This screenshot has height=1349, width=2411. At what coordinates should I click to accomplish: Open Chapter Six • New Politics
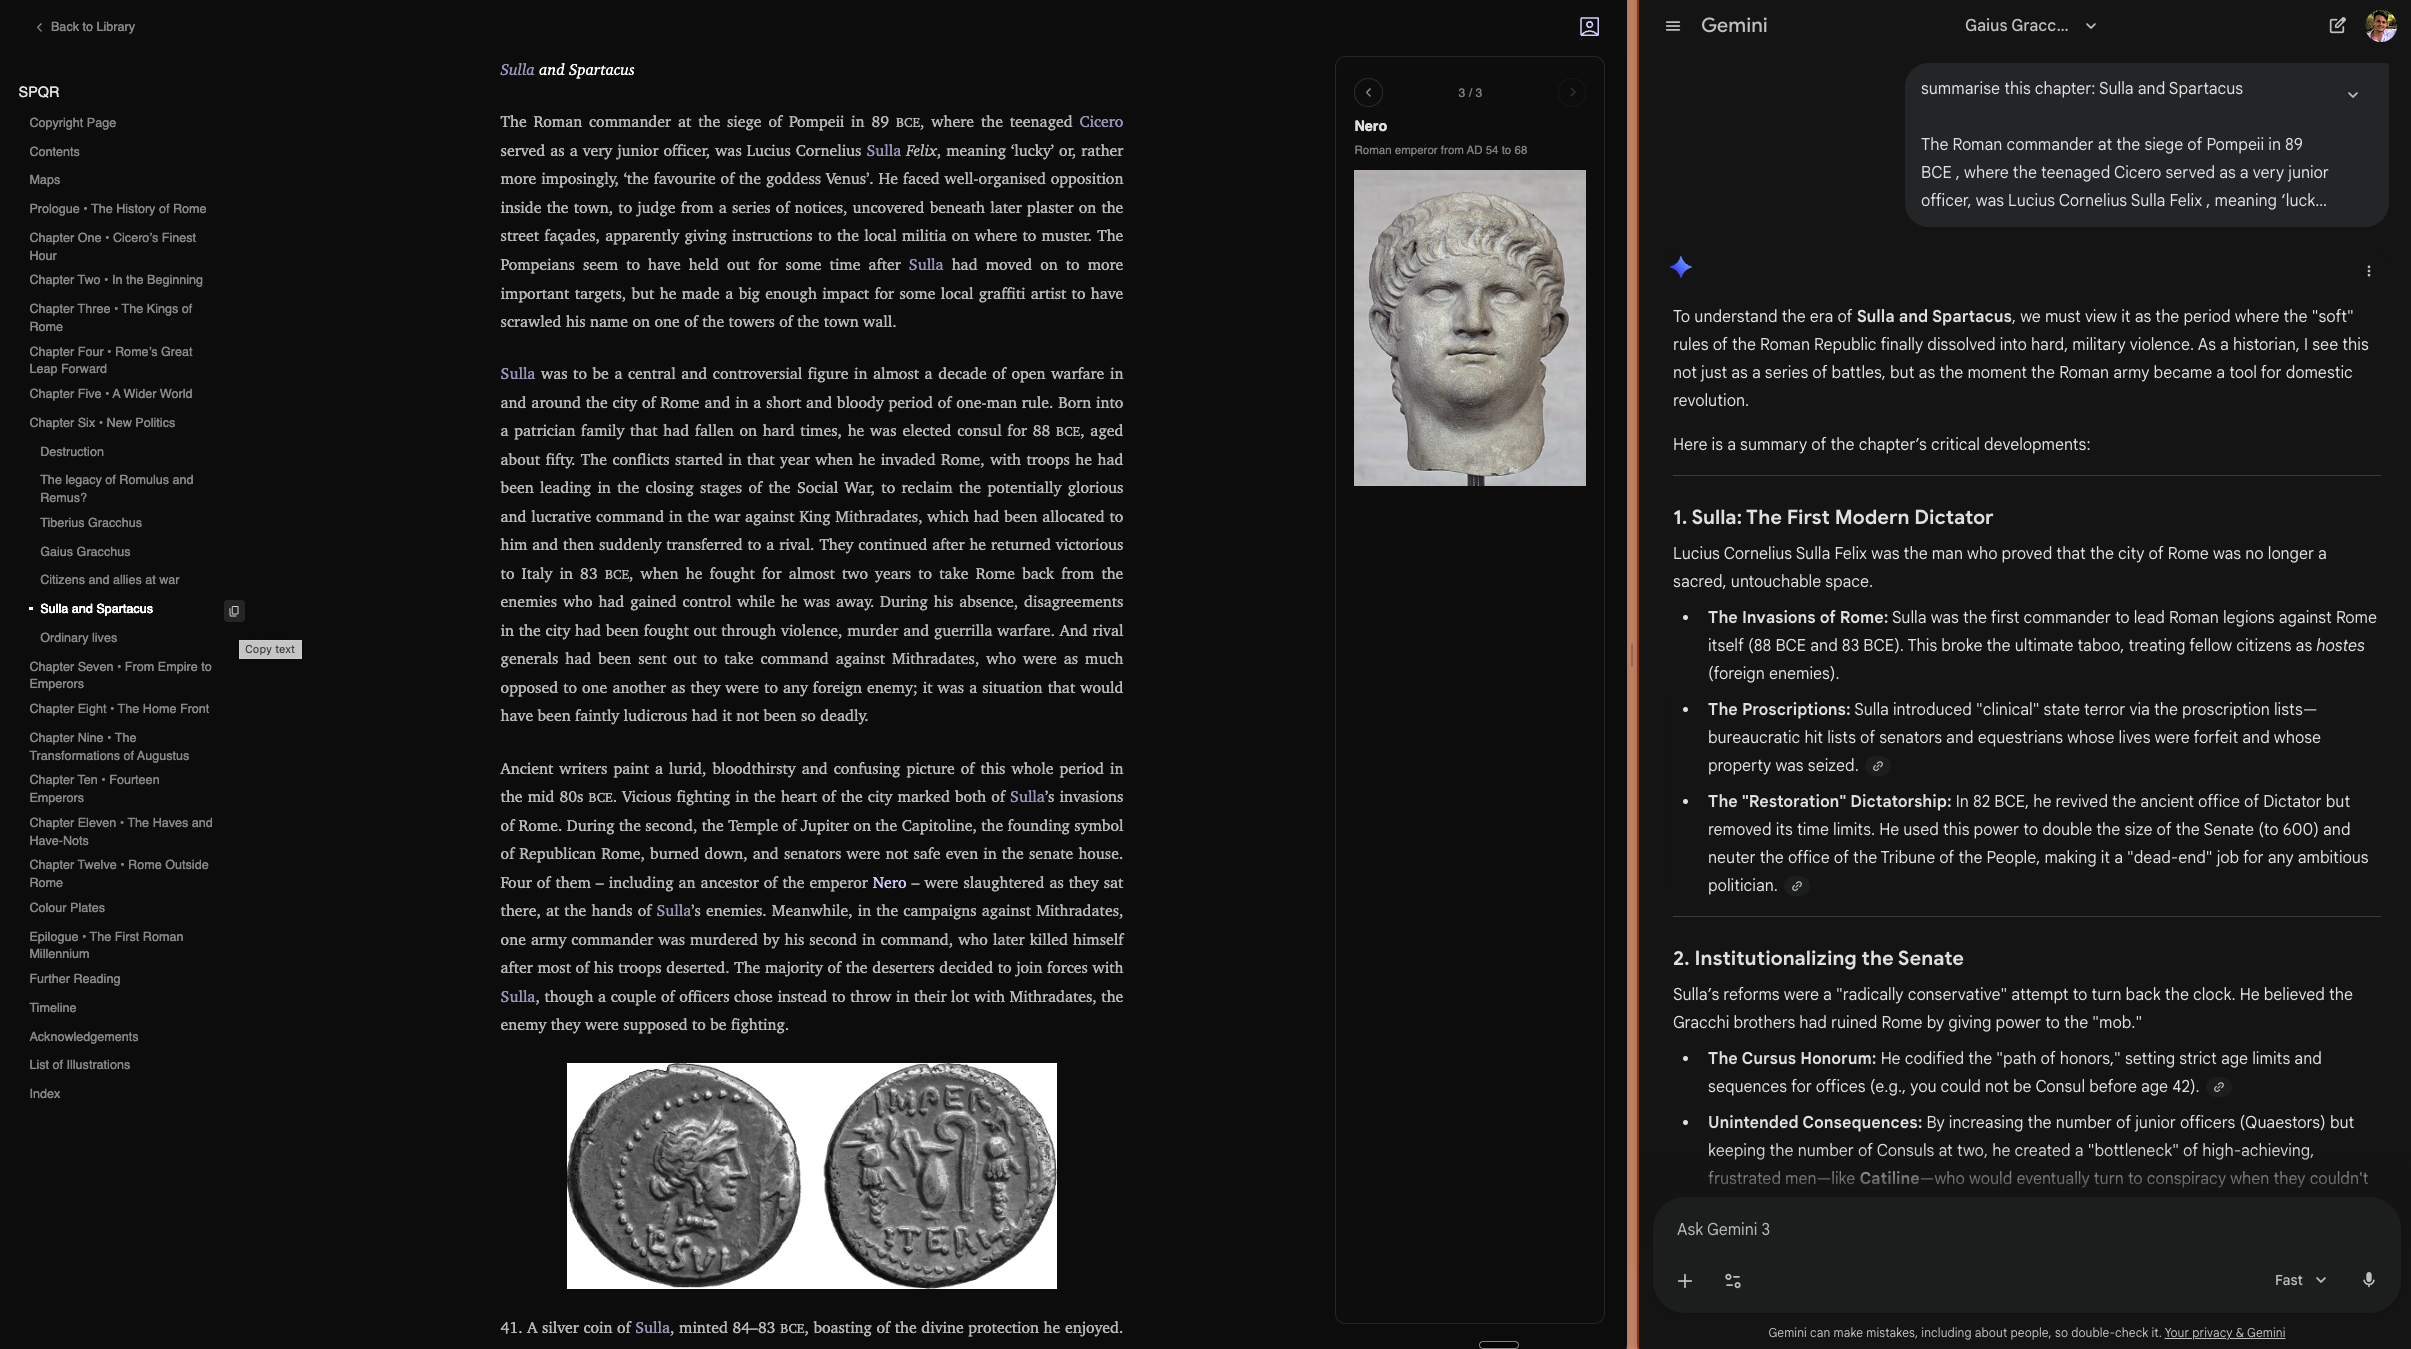[102, 423]
